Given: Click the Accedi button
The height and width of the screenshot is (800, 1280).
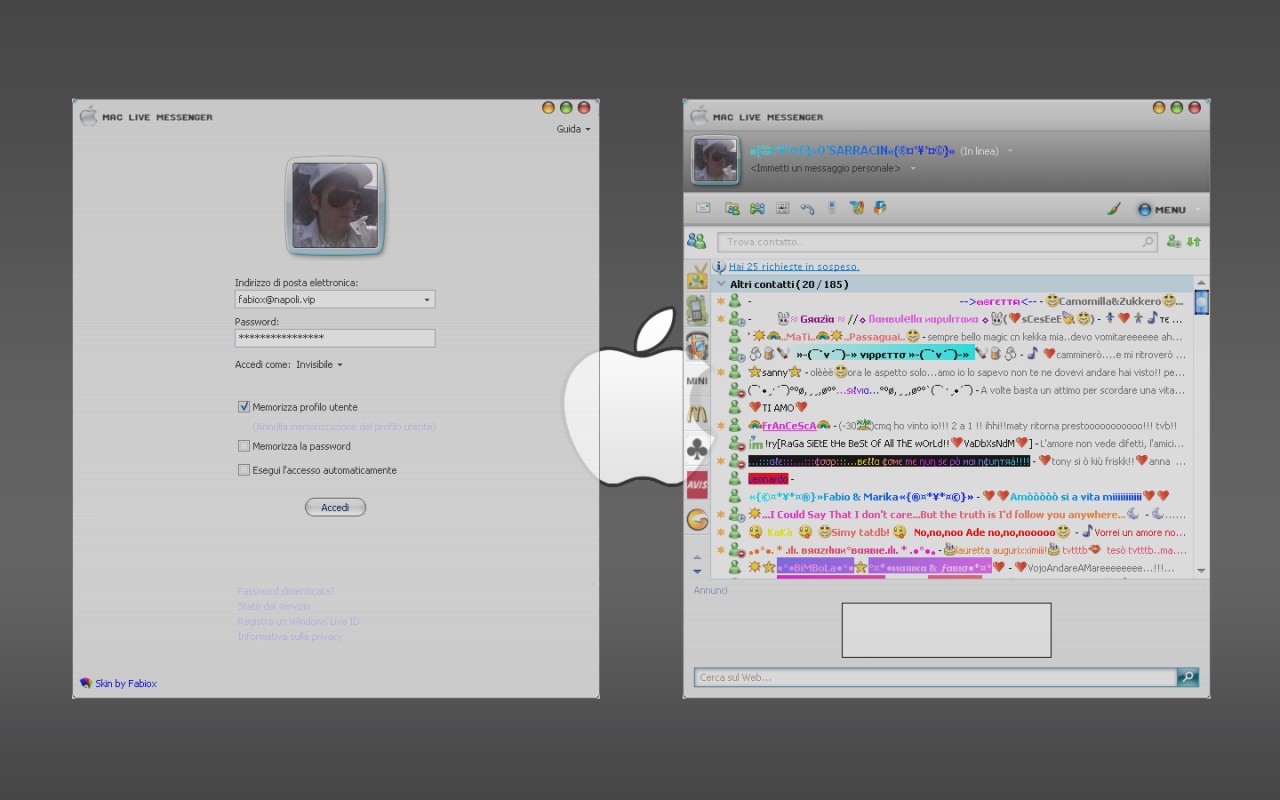Looking at the screenshot, I should tap(335, 508).
